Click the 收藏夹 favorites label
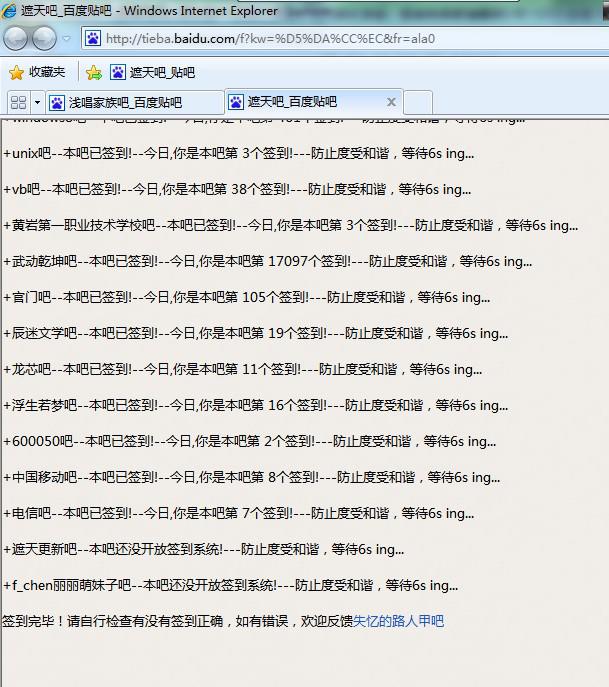Viewport: 609px width, 687px height. 47,72
